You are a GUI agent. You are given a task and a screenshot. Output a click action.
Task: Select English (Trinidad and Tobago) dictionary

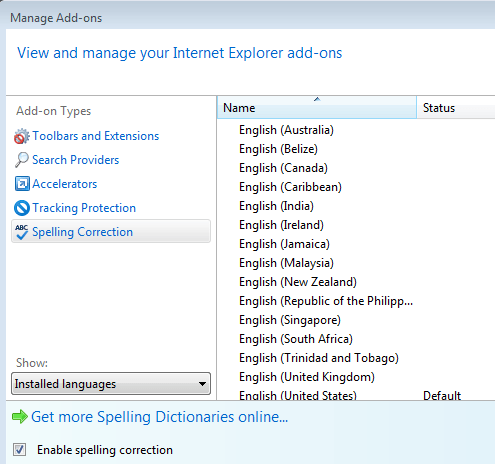click(319, 358)
